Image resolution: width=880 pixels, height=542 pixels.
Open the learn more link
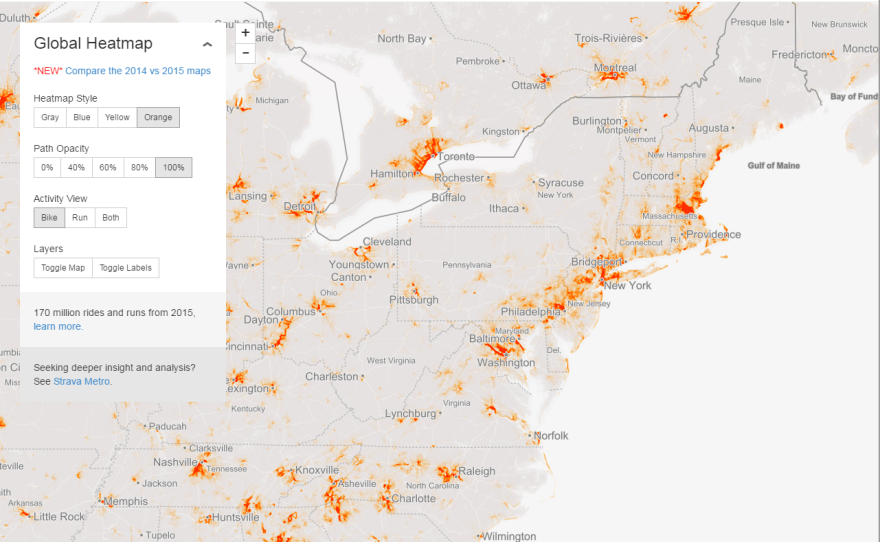pyautogui.click(x=58, y=327)
